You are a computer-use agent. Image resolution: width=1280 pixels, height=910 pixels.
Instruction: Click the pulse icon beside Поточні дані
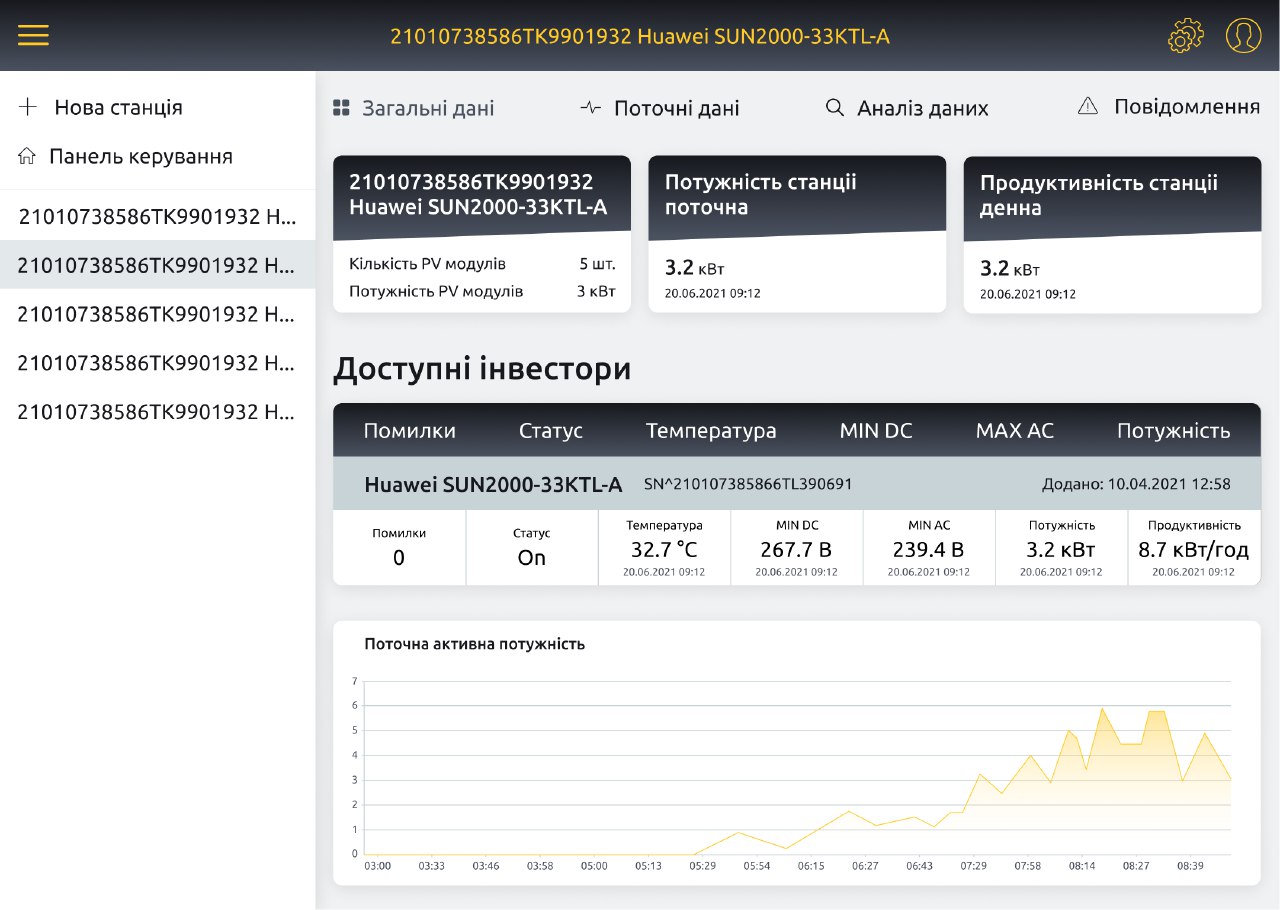point(591,108)
